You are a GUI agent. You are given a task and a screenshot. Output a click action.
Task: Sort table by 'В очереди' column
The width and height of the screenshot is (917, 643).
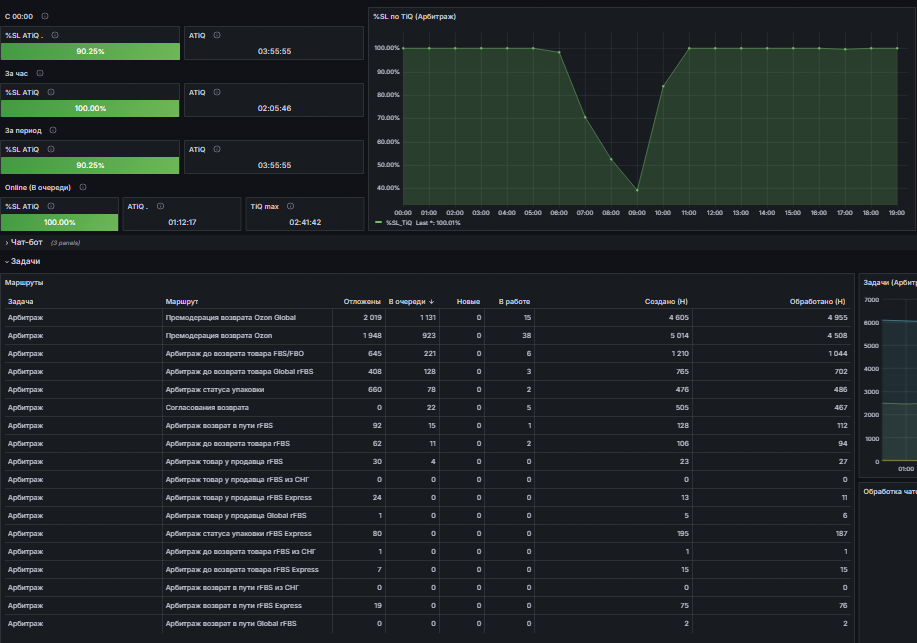coord(411,301)
